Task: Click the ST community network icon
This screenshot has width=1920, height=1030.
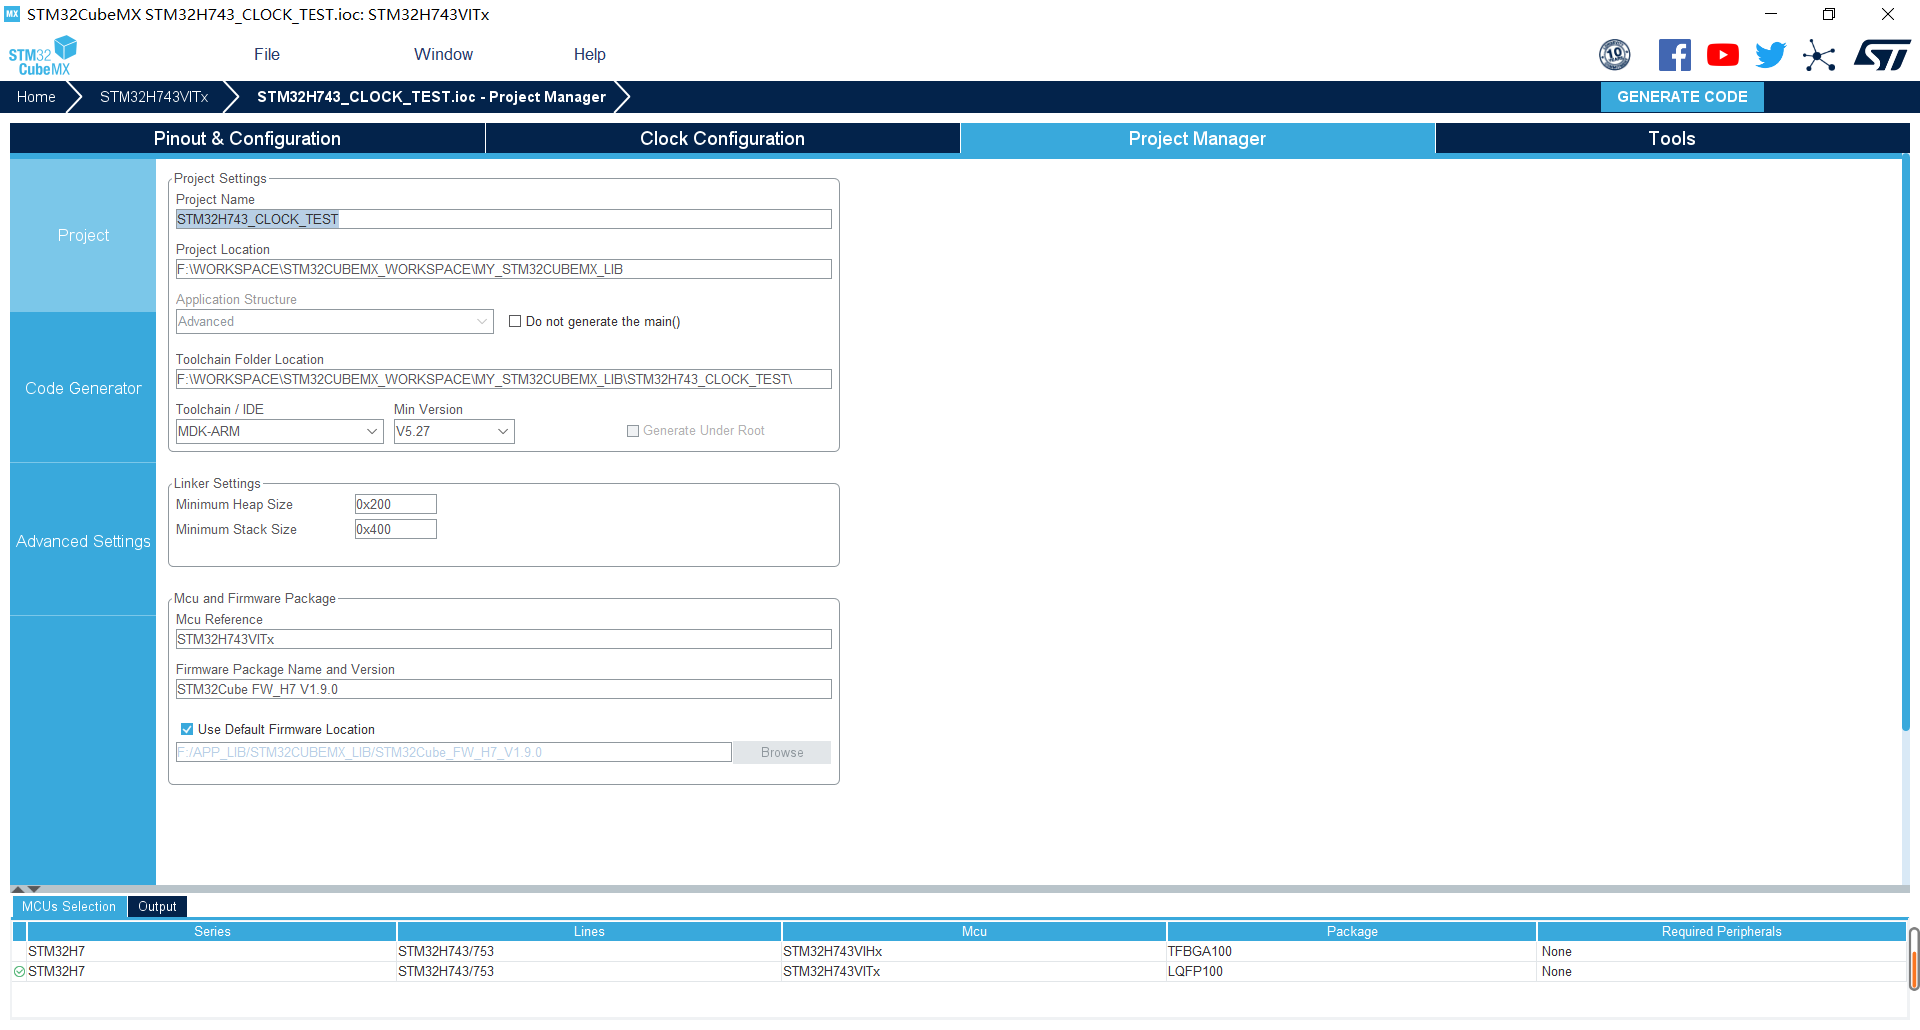Action: click(x=1819, y=55)
